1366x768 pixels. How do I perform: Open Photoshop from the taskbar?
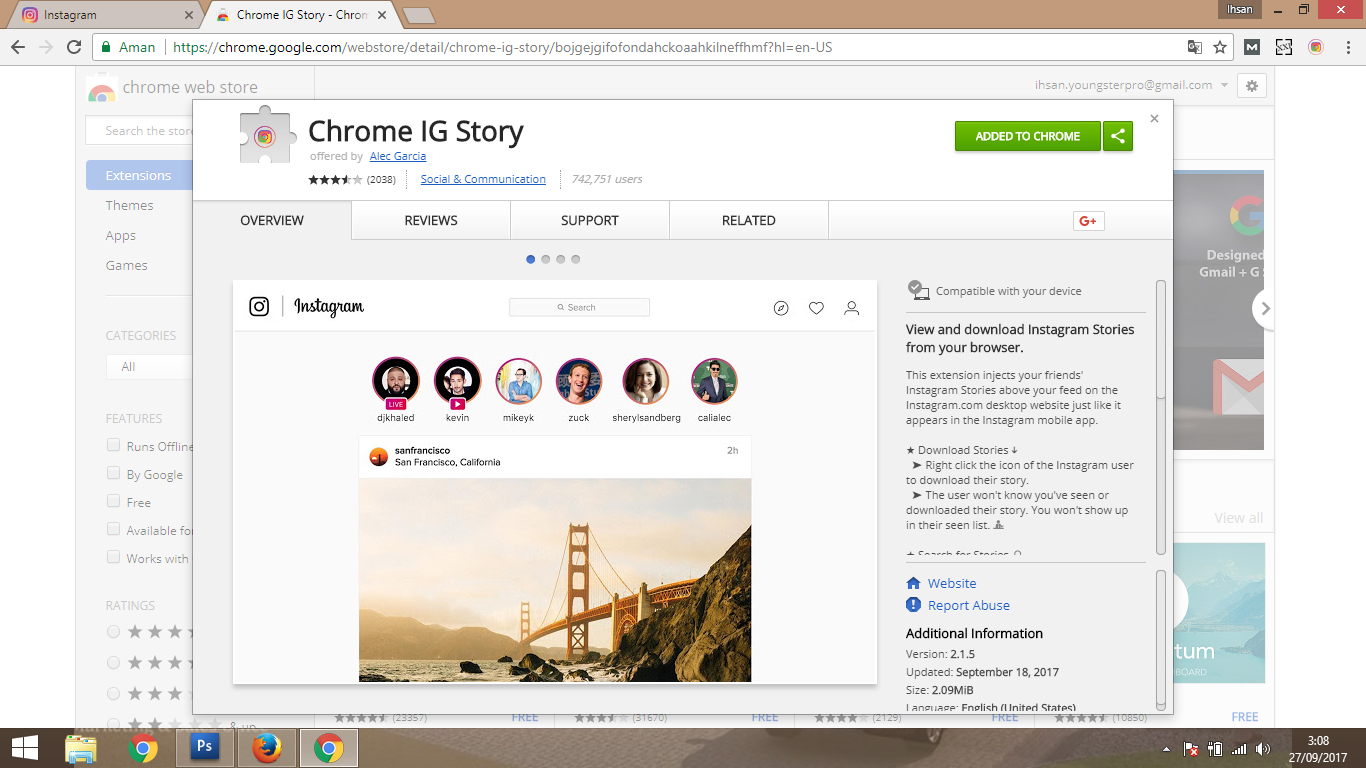pos(204,746)
